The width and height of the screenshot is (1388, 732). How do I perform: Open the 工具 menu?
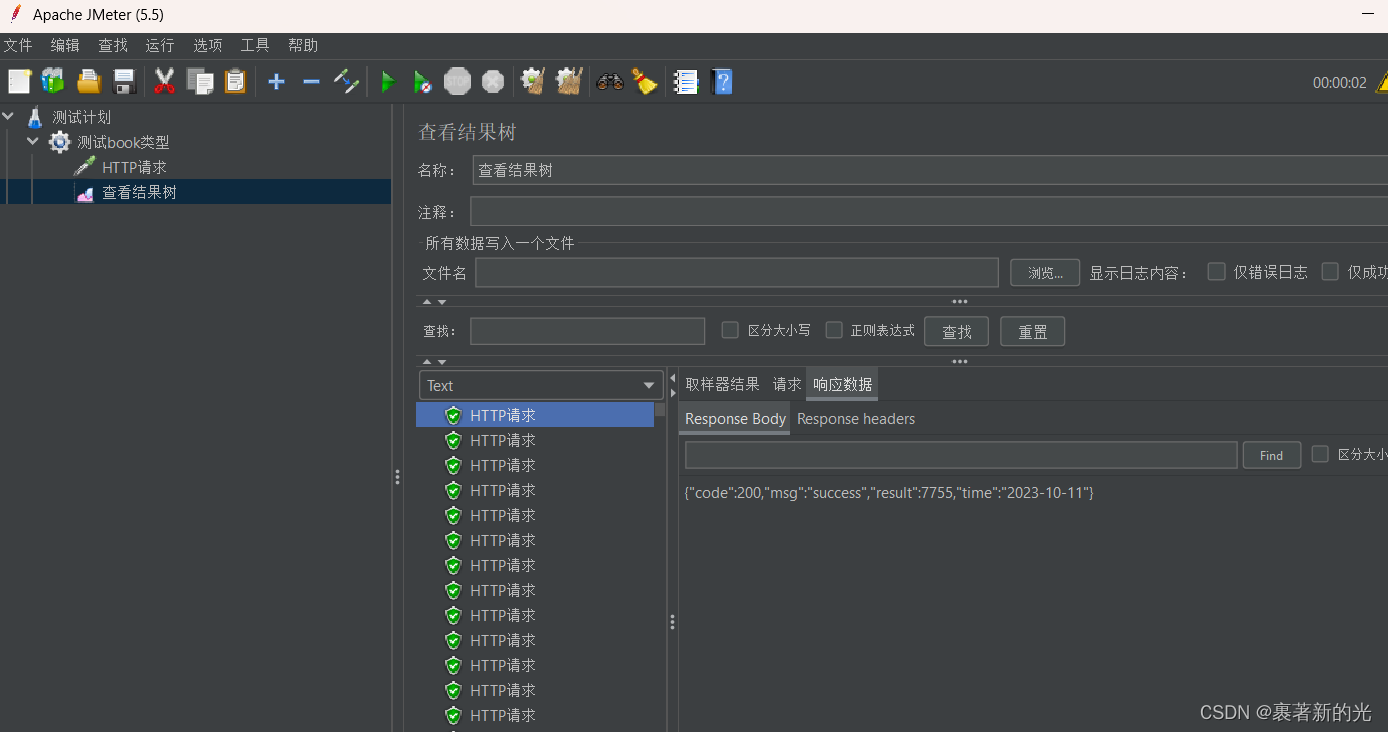tap(255, 45)
